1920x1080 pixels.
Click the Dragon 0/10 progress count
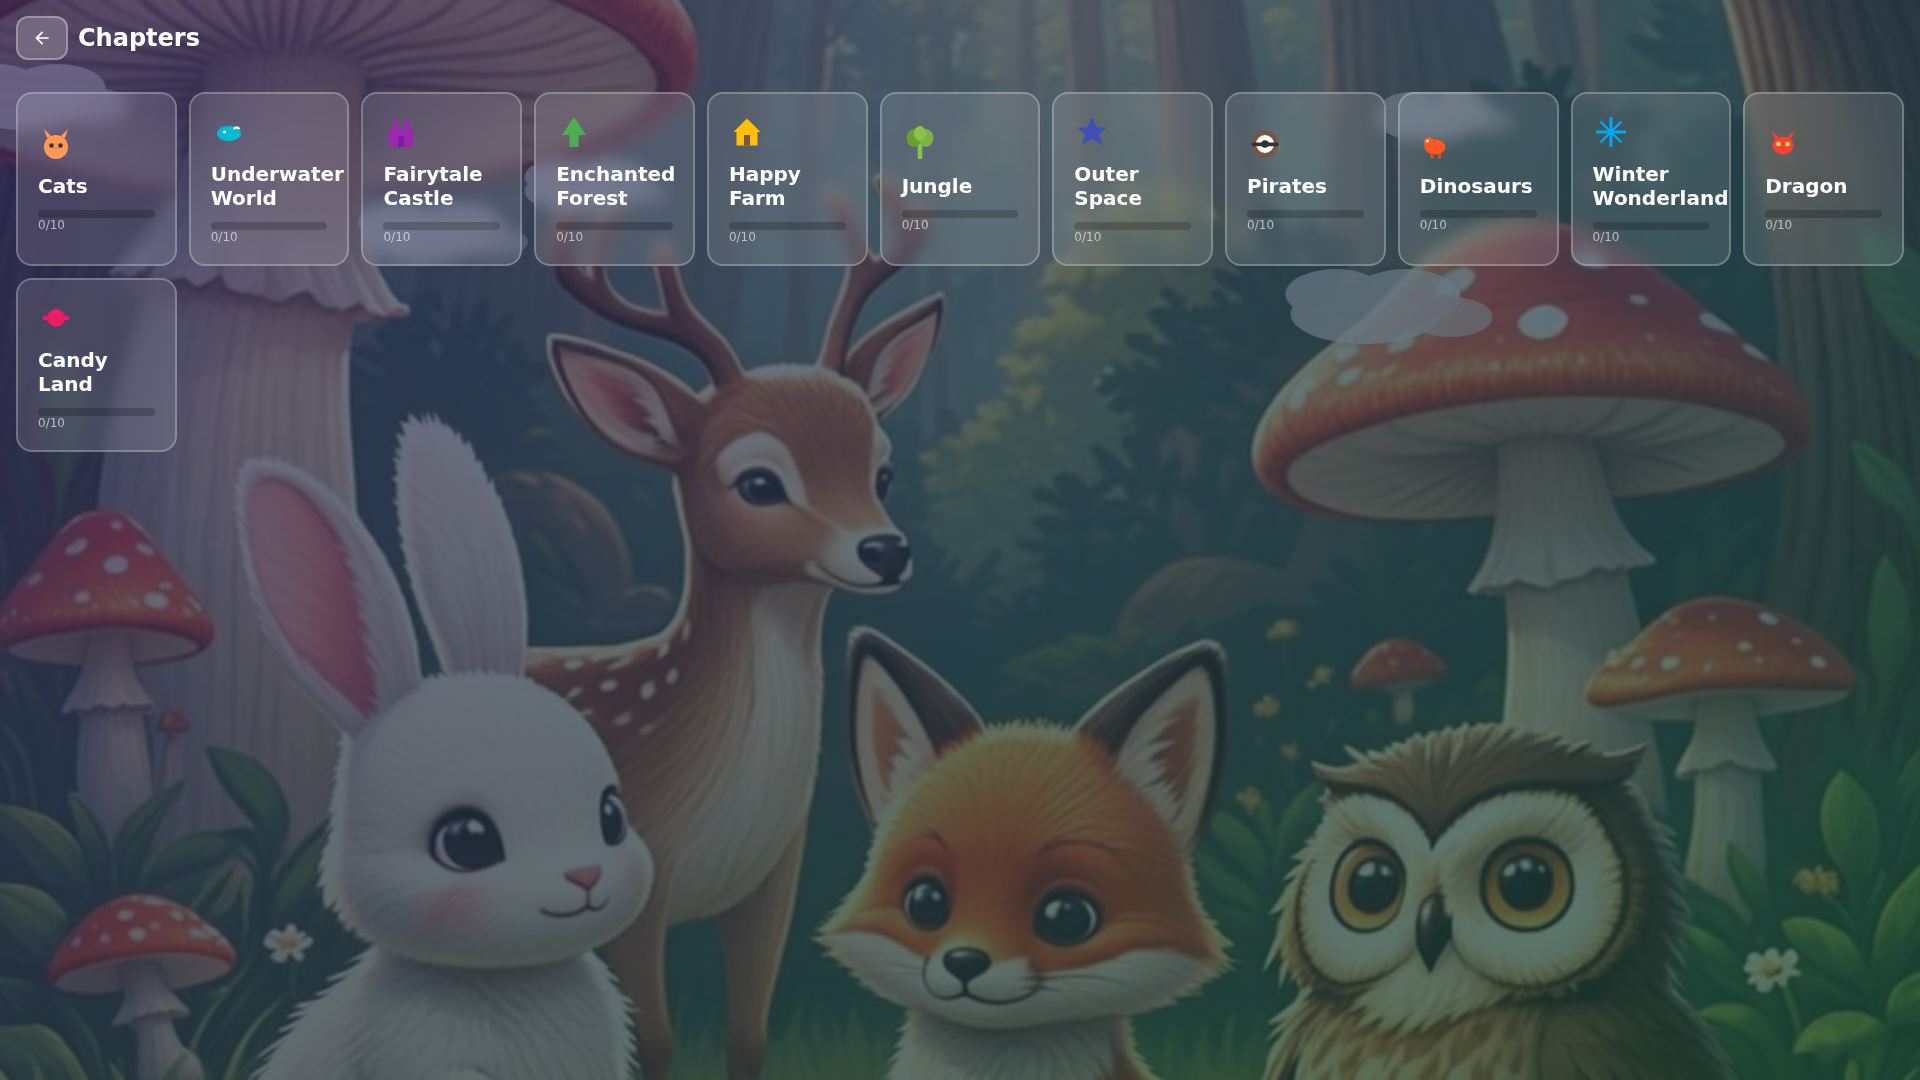1778,225
